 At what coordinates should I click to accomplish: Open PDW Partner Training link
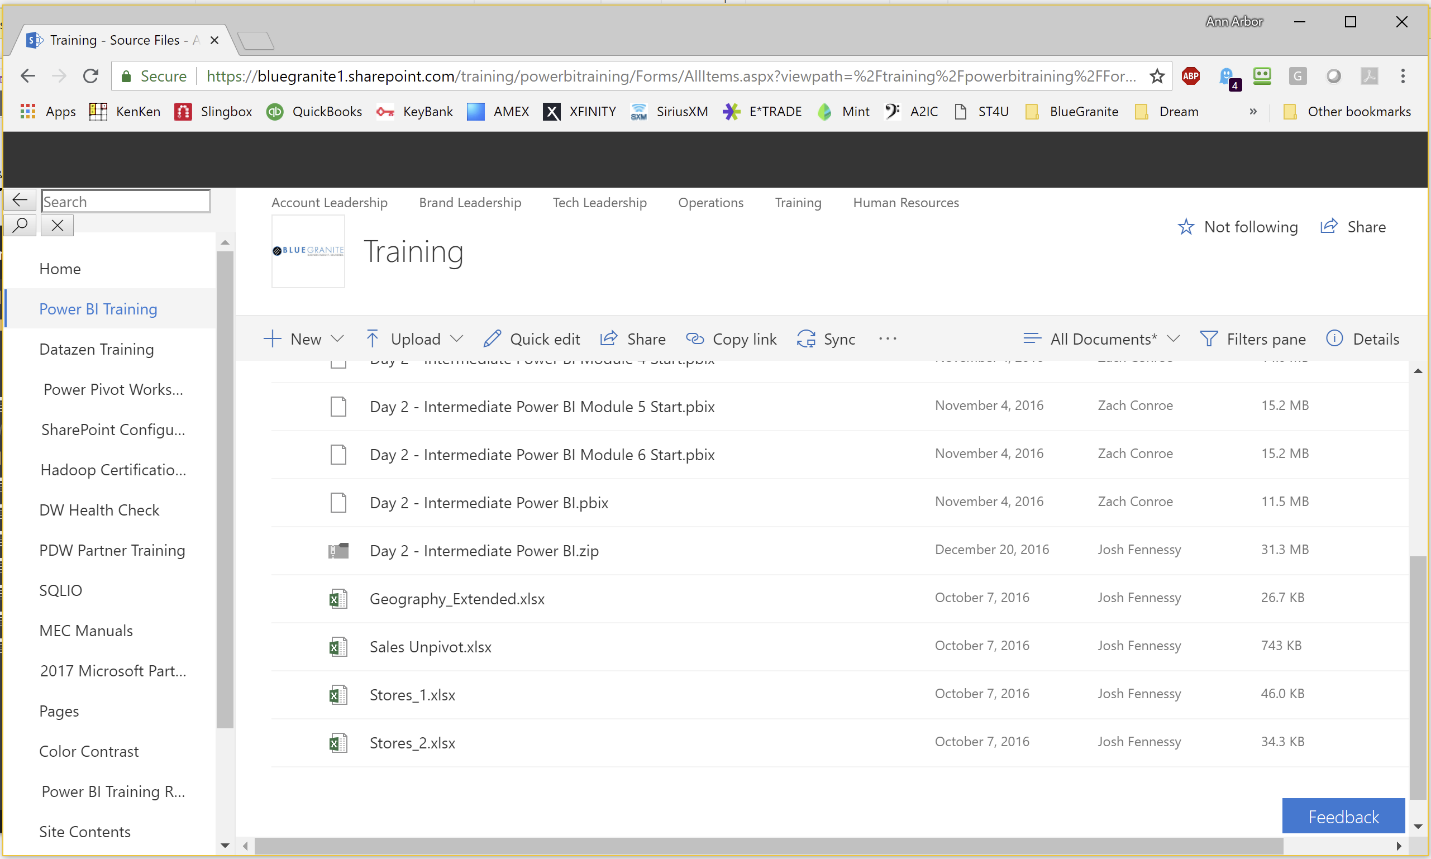[x=112, y=550]
